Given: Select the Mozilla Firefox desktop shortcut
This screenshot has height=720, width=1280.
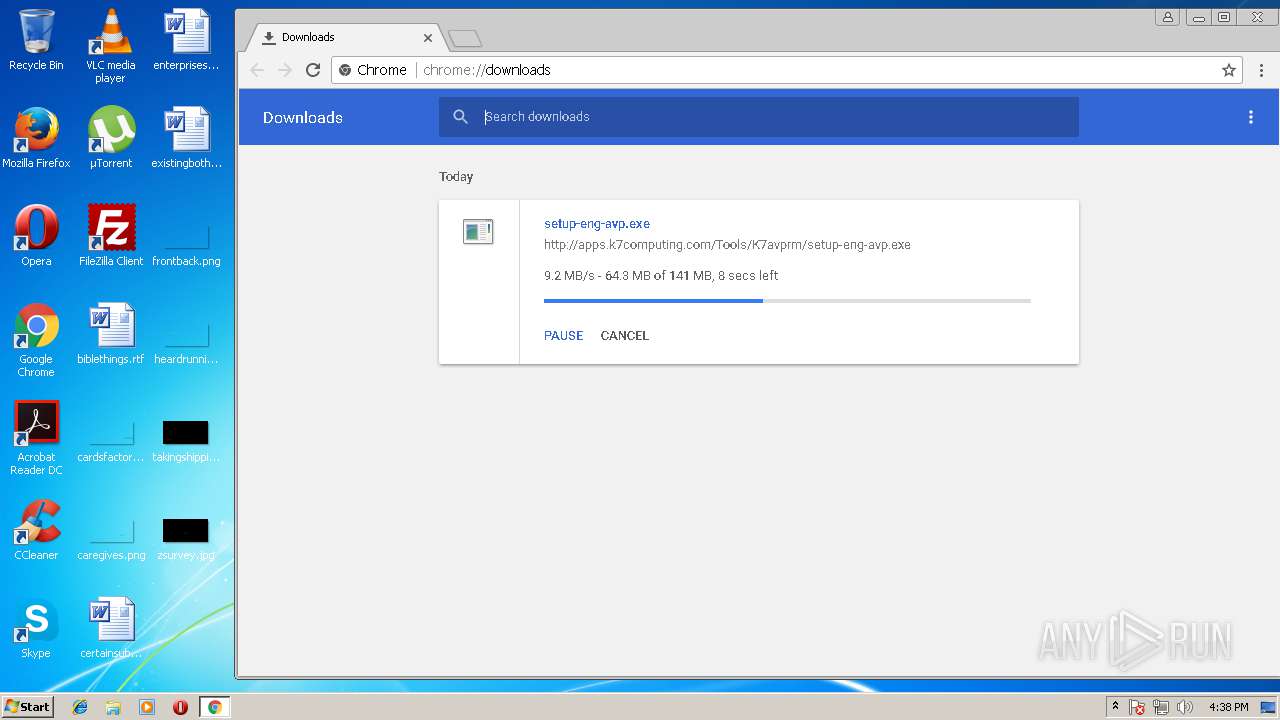Looking at the screenshot, I should (x=36, y=138).
